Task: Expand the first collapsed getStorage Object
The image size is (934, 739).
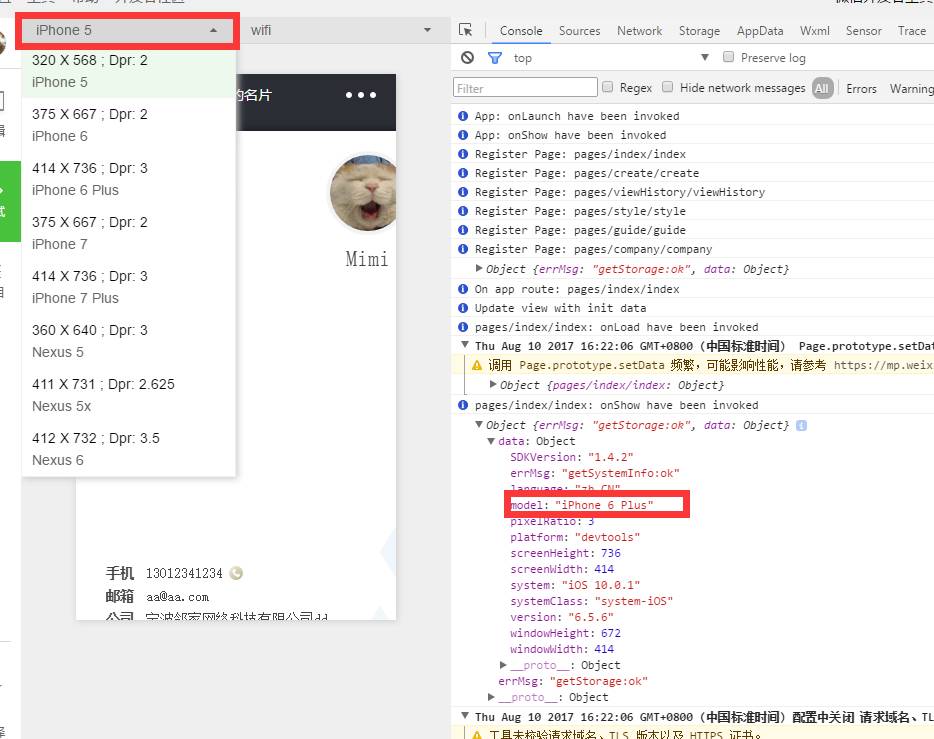Action: (479, 269)
